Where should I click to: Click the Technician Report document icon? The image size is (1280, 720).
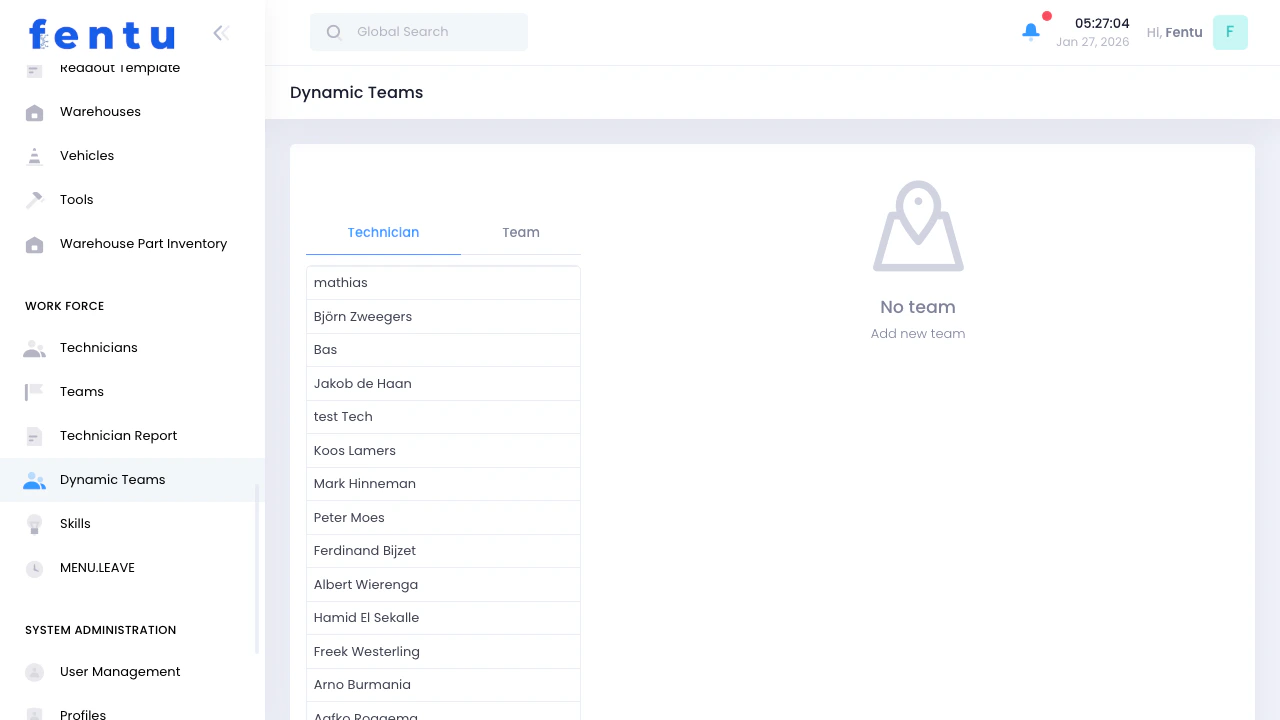[x=34, y=436]
